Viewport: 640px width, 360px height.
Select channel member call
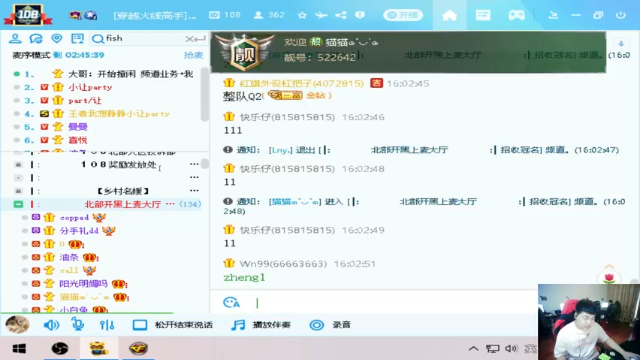click(x=69, y=270)
